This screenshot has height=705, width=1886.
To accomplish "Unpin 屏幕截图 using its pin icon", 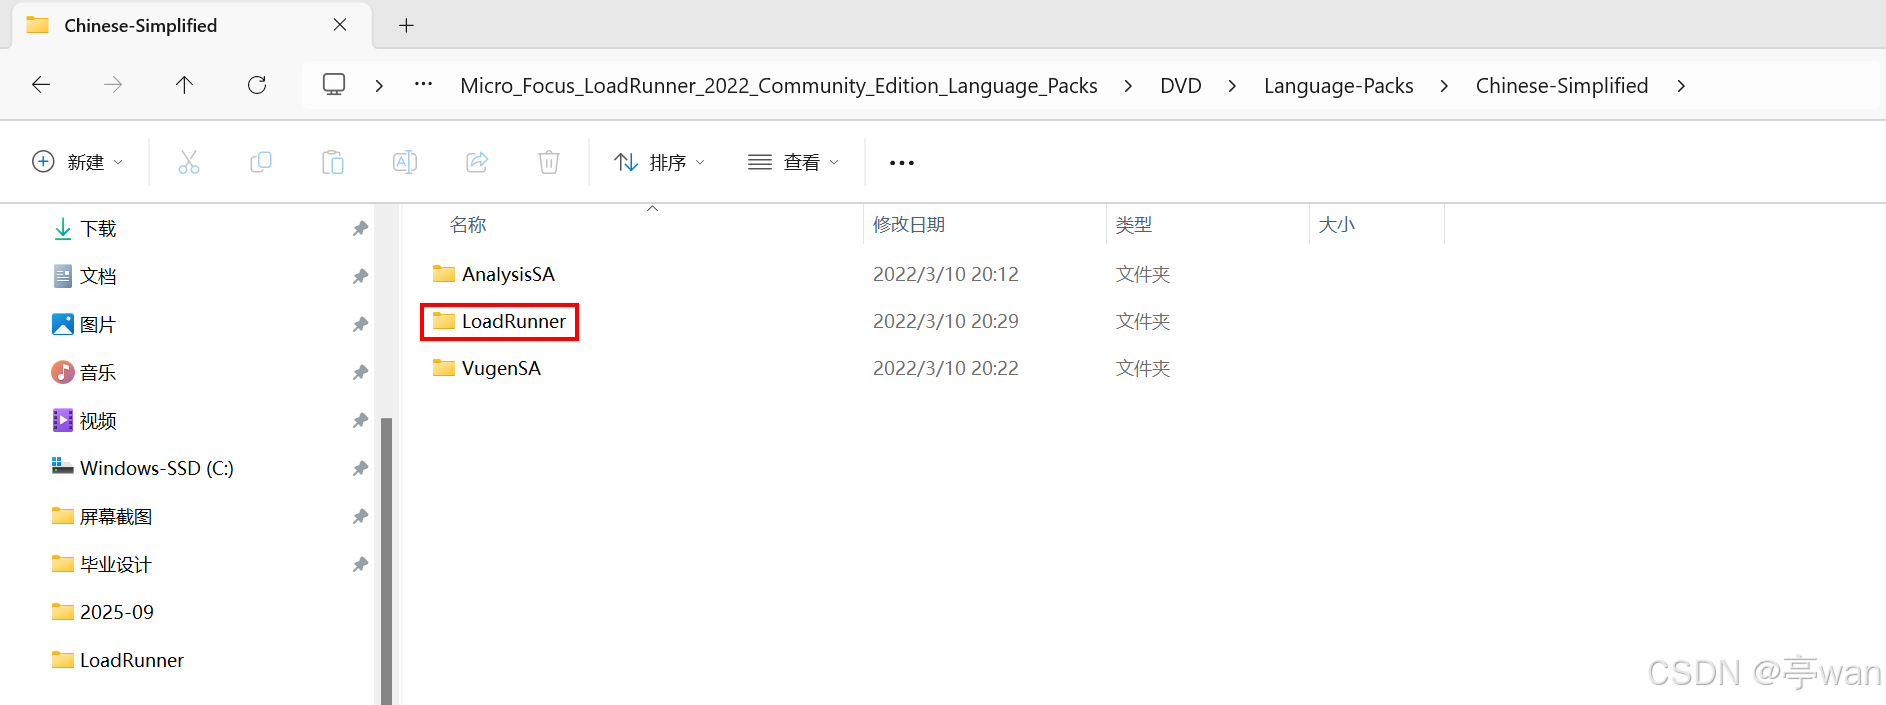I will (360, 516).
